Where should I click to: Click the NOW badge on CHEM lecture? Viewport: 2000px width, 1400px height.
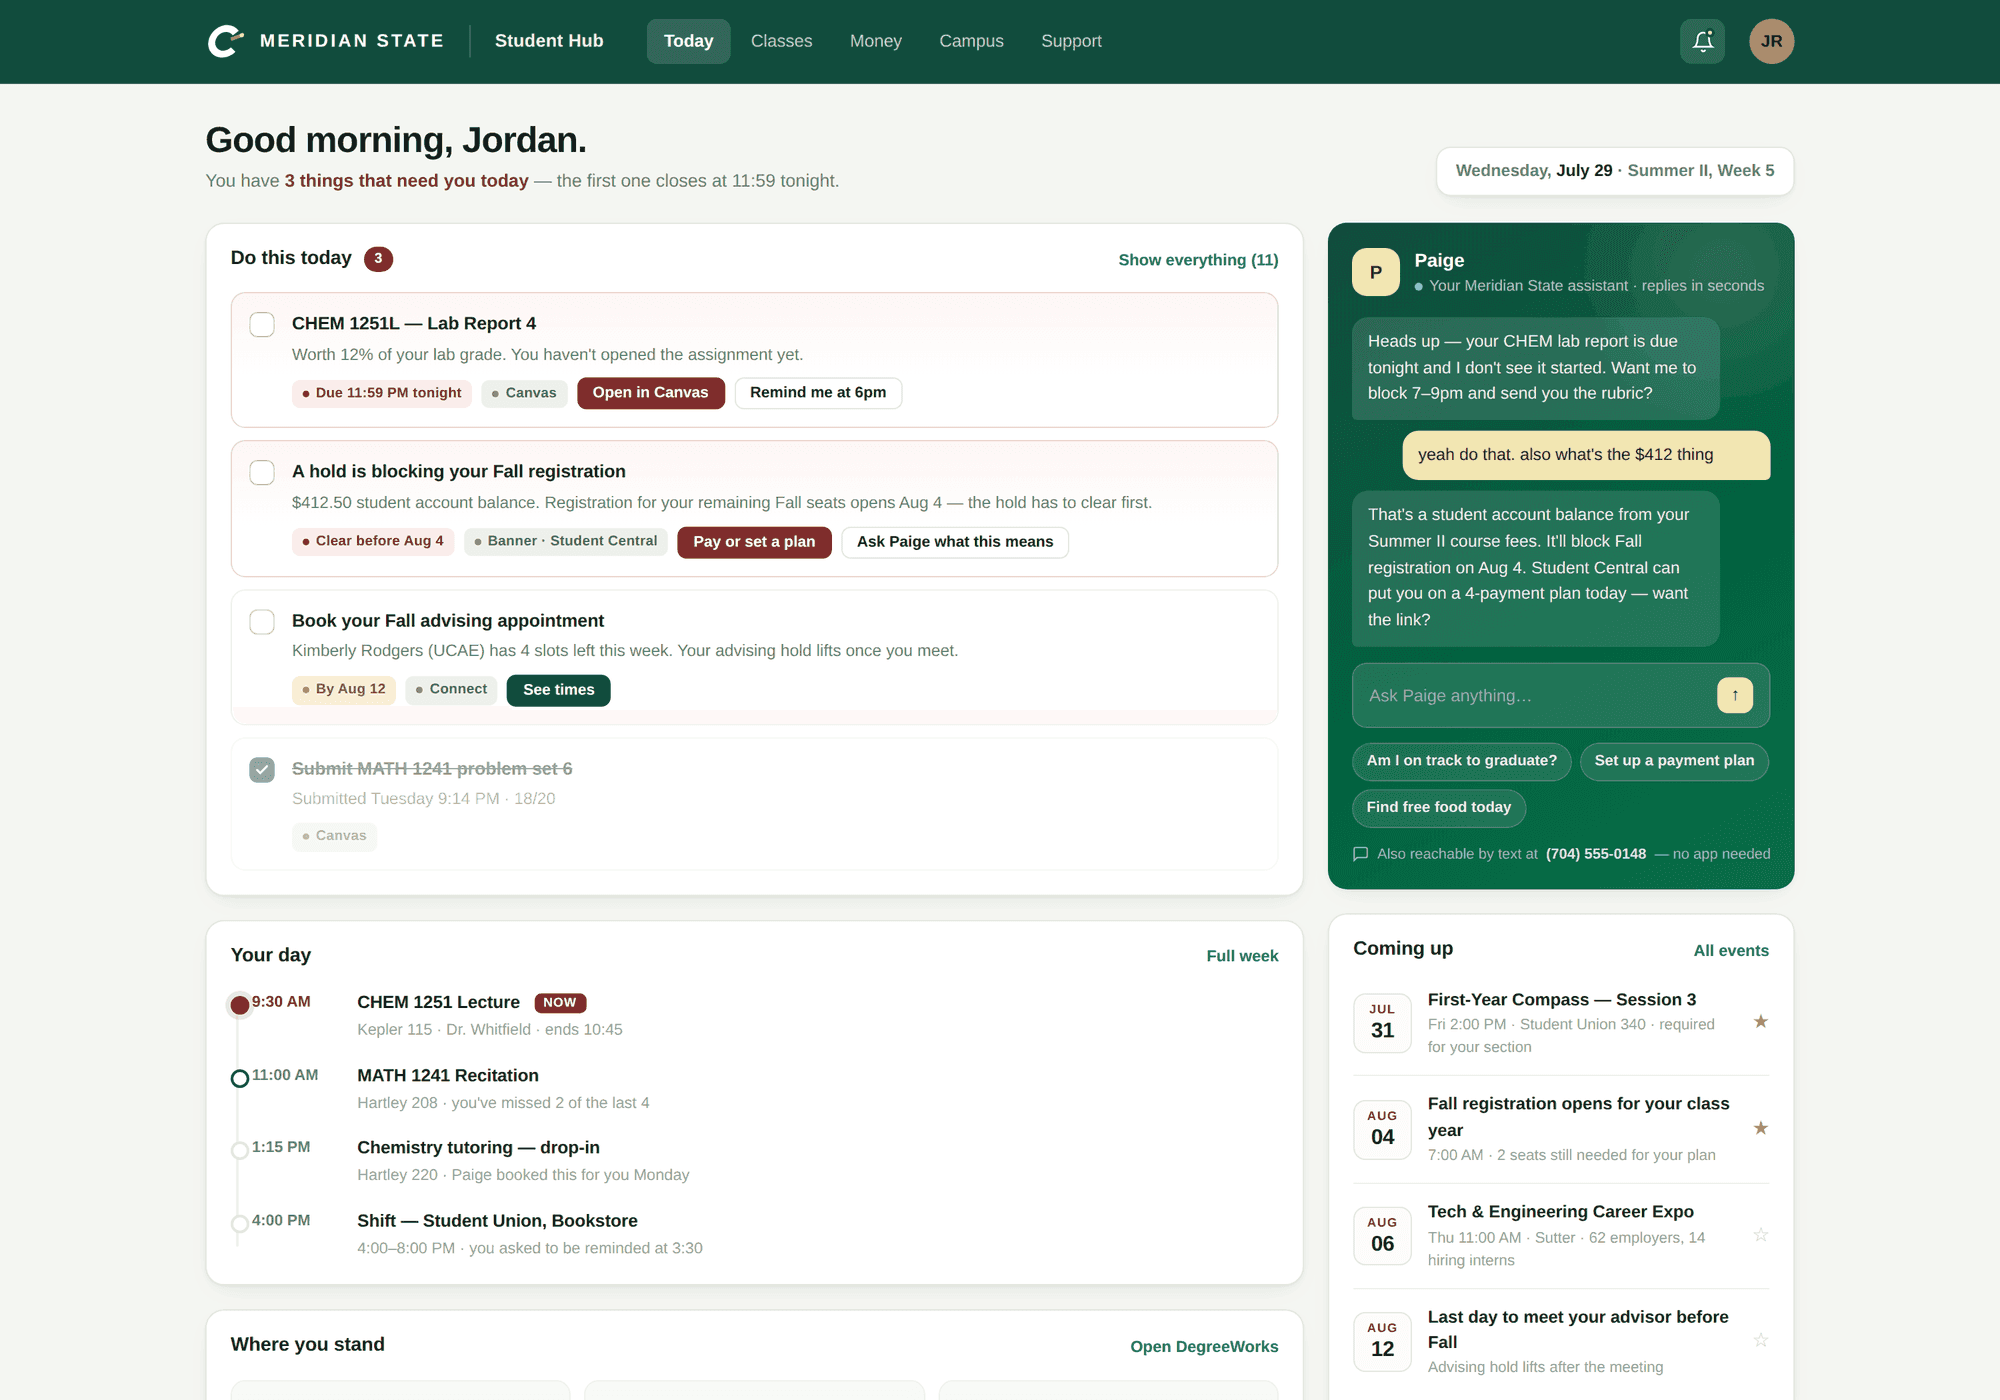560,1003
